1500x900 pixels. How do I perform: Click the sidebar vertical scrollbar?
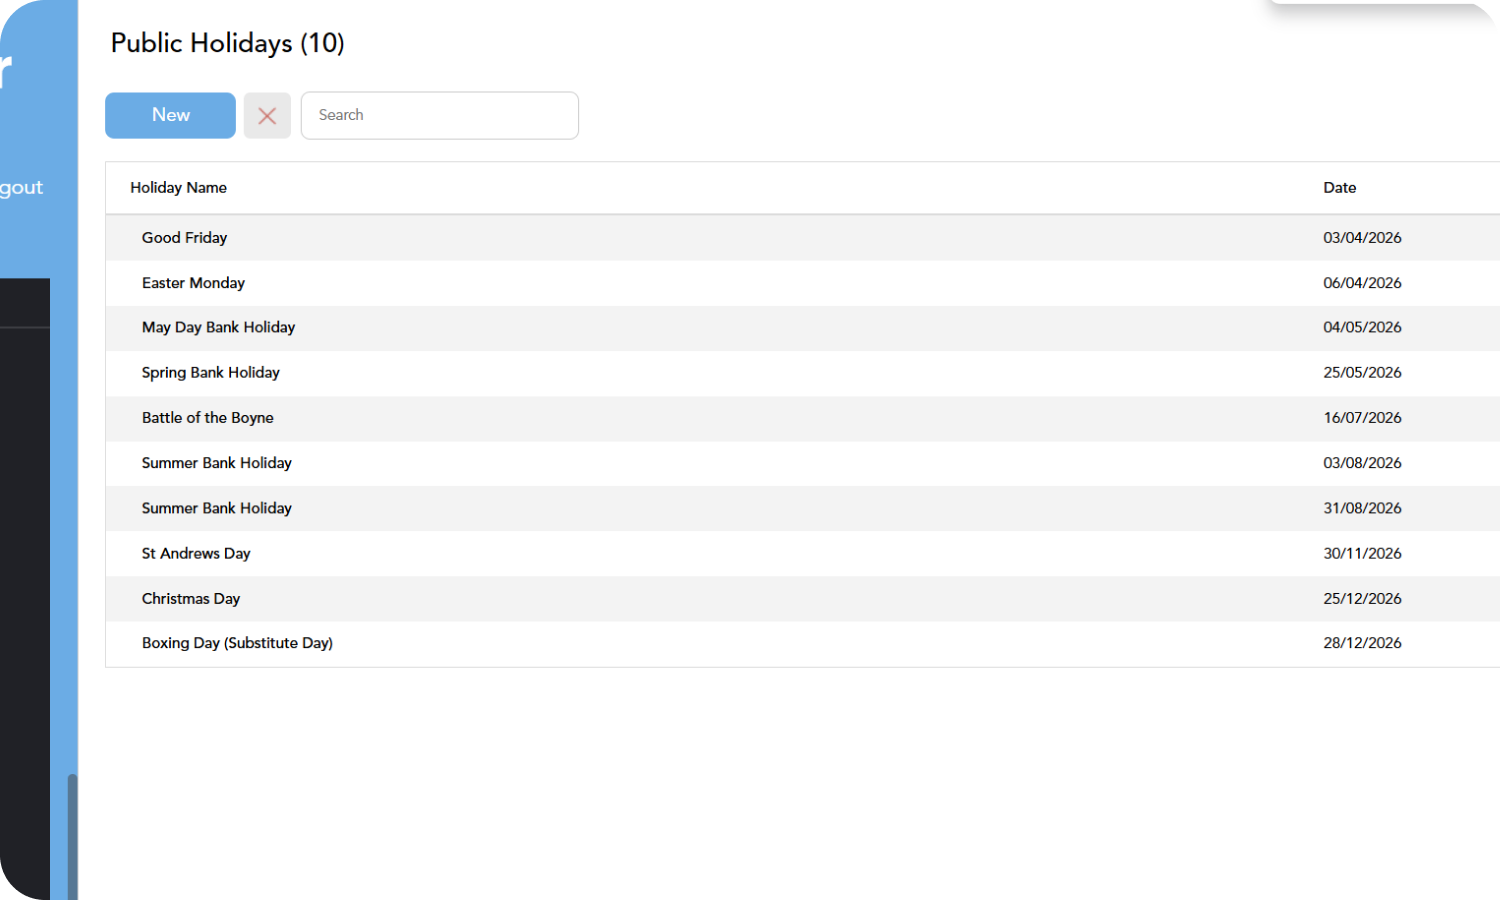[72, 836]
